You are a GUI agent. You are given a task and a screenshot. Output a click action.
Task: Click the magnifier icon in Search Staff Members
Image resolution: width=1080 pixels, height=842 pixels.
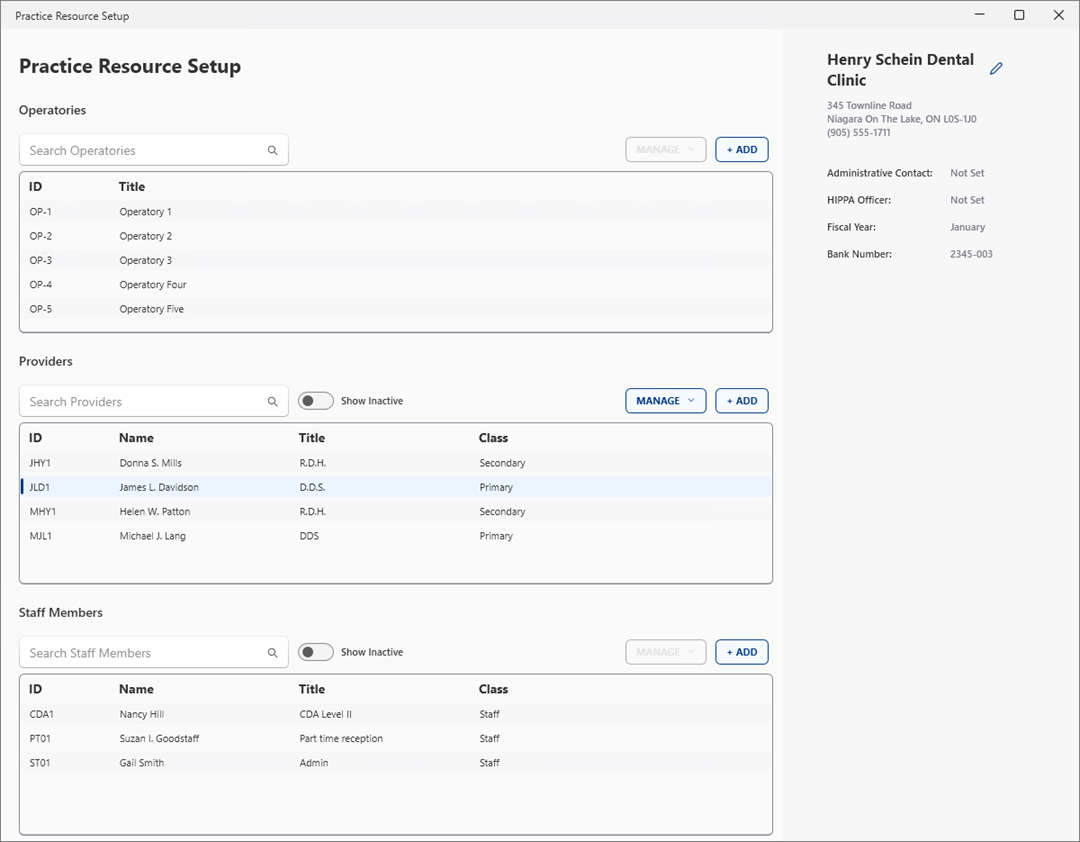coord(272,653)
